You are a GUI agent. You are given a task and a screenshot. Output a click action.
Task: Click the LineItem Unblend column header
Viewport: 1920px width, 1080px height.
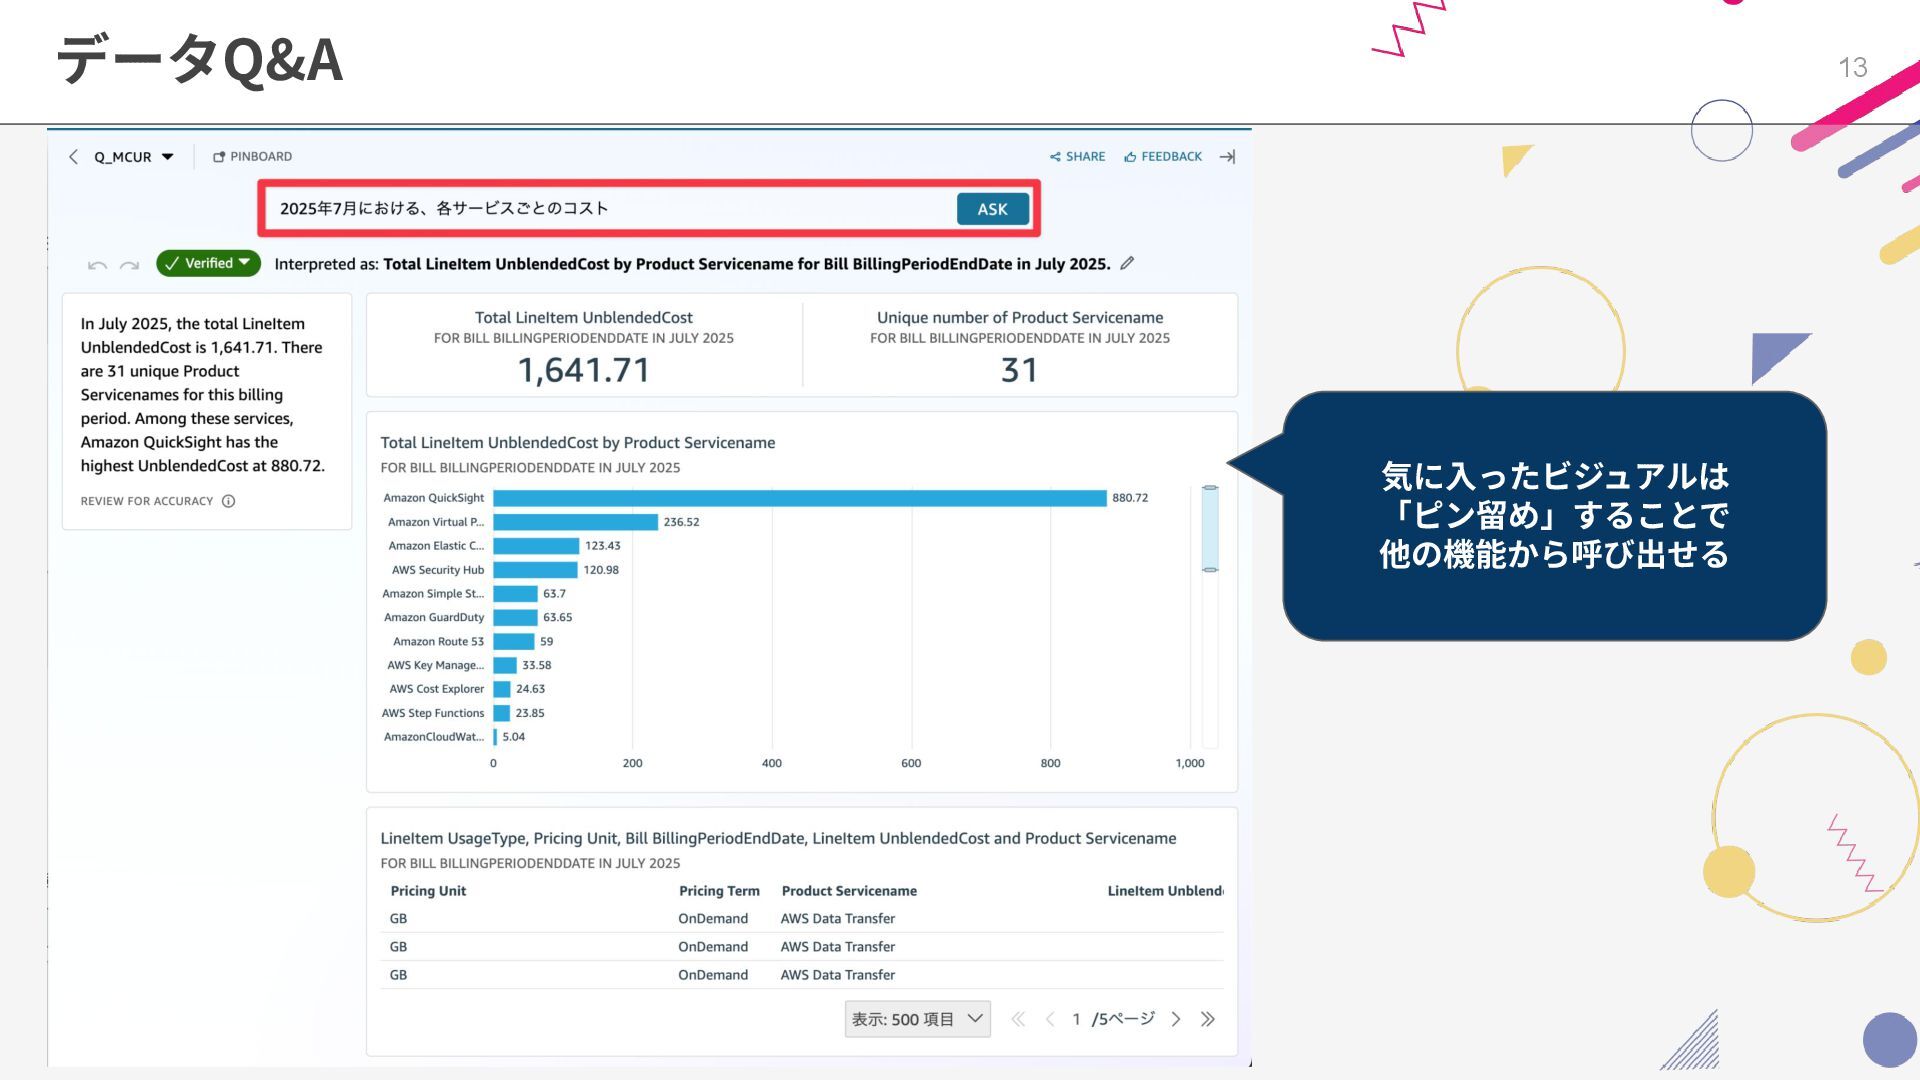pyautogui.click(x=1165, y=891)
